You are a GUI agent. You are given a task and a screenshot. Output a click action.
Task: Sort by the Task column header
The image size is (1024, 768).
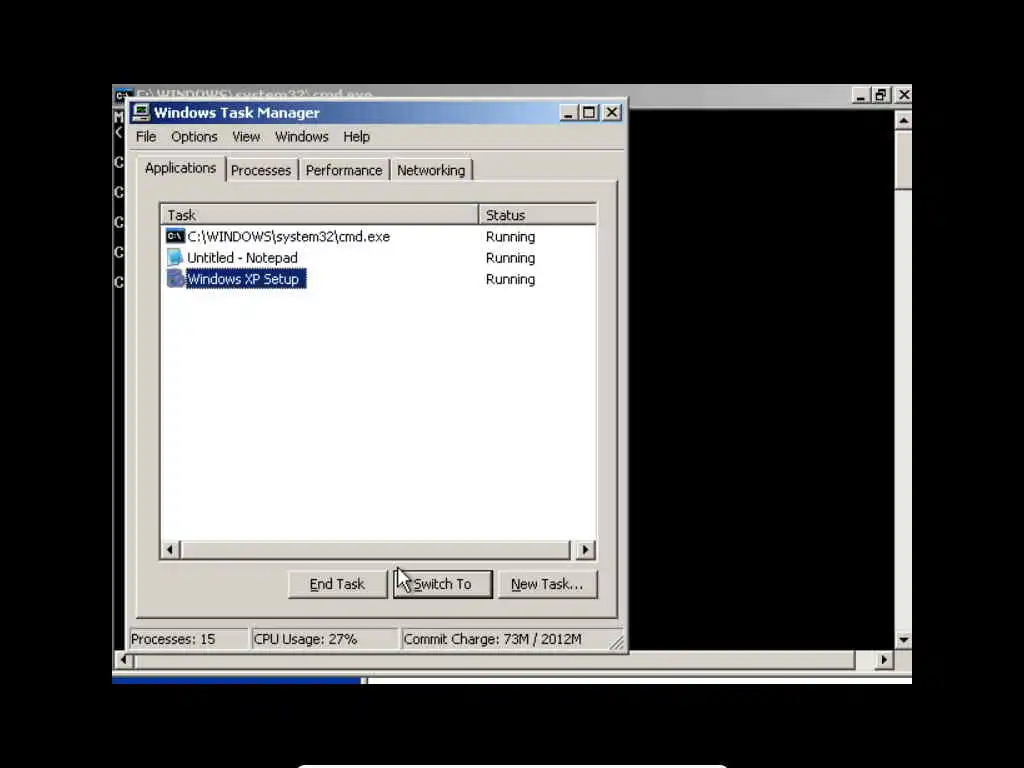[x=319, y=215]
